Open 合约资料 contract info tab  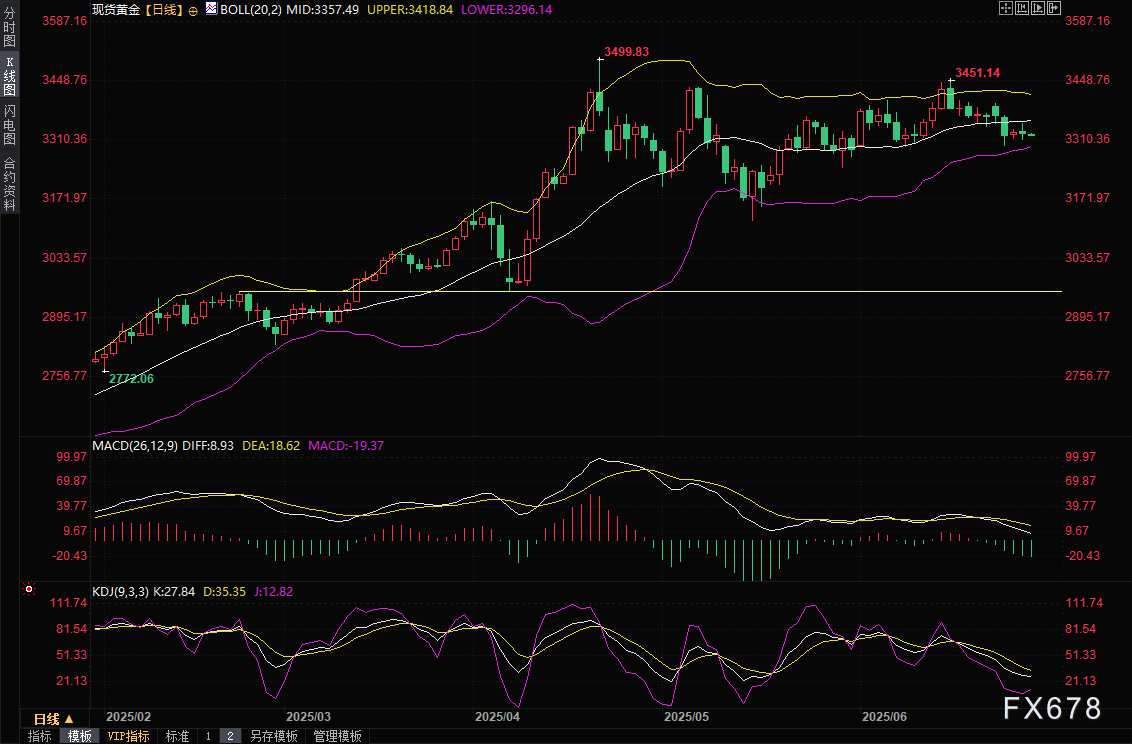[x=9, y=184]
